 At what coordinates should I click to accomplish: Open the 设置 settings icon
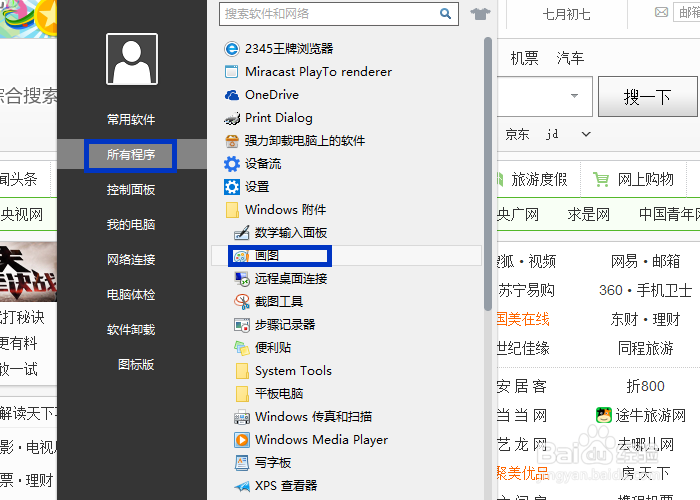click(x=232, y=187)
